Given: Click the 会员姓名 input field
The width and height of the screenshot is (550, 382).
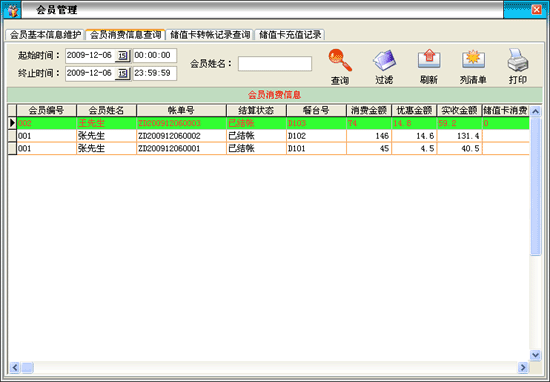Looking at the screenshot, I should [x=275, y=64].
